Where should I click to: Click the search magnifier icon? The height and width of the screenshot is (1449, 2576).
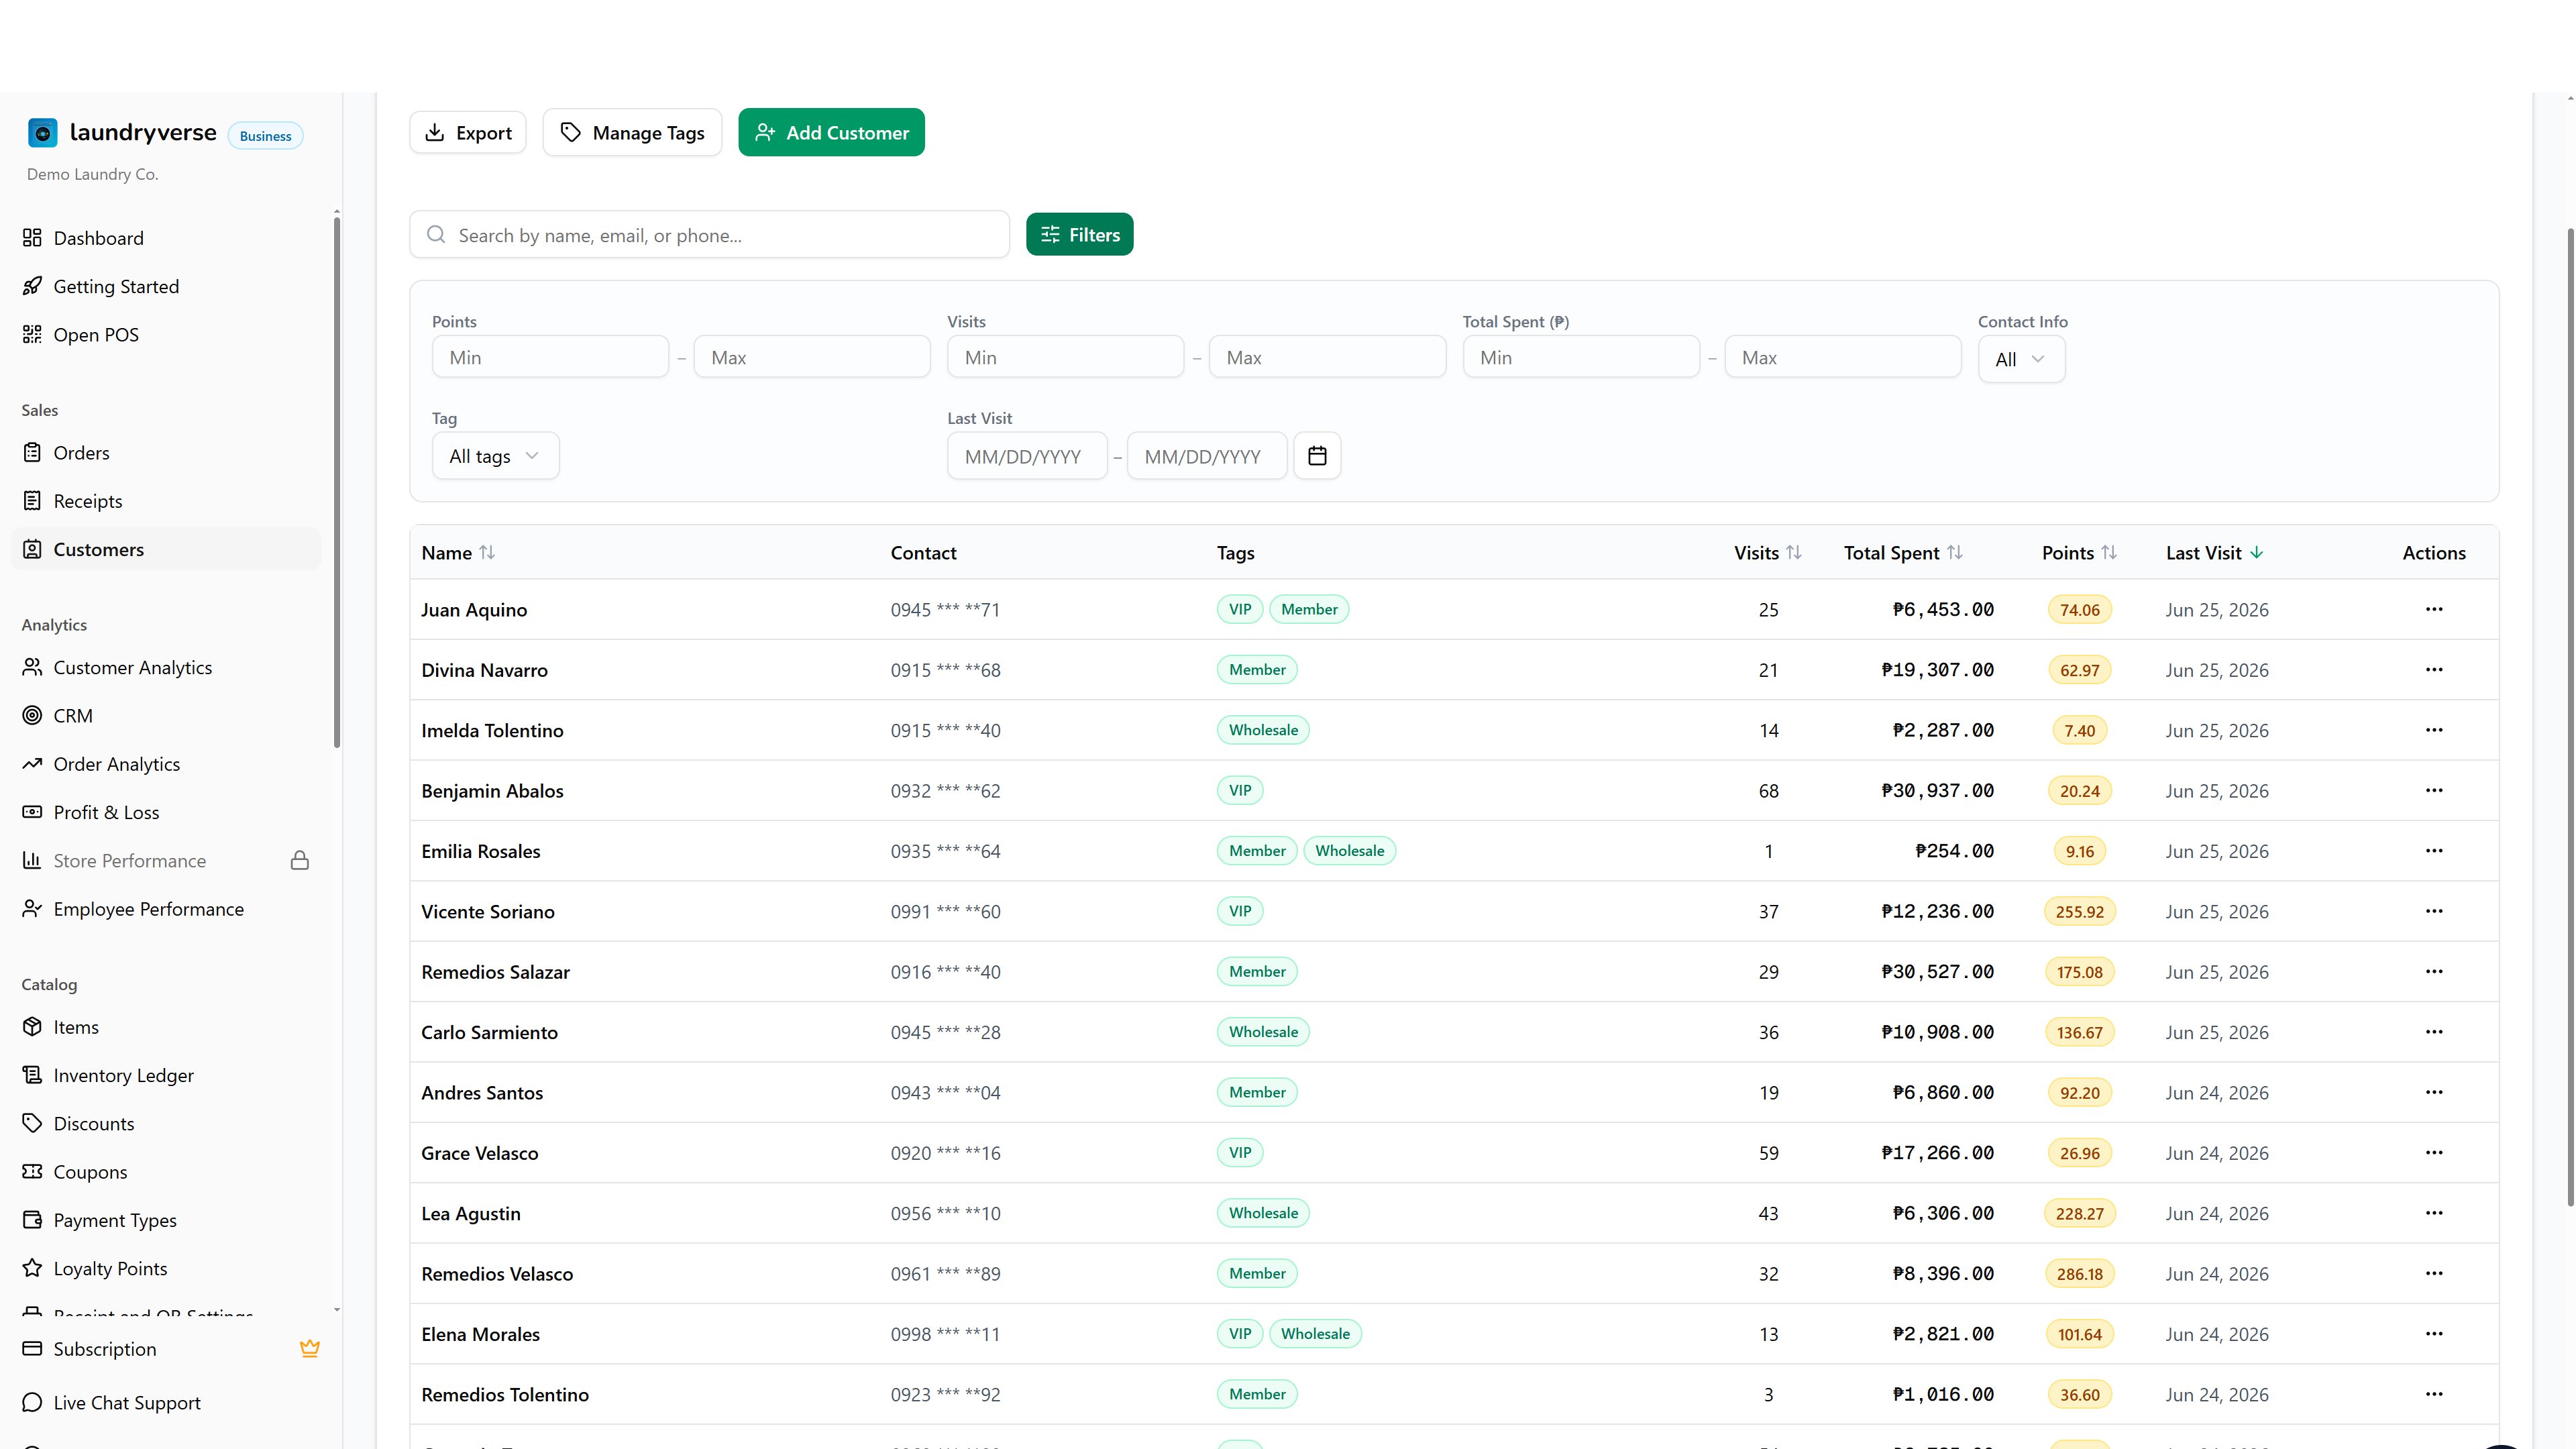[436, 235]
